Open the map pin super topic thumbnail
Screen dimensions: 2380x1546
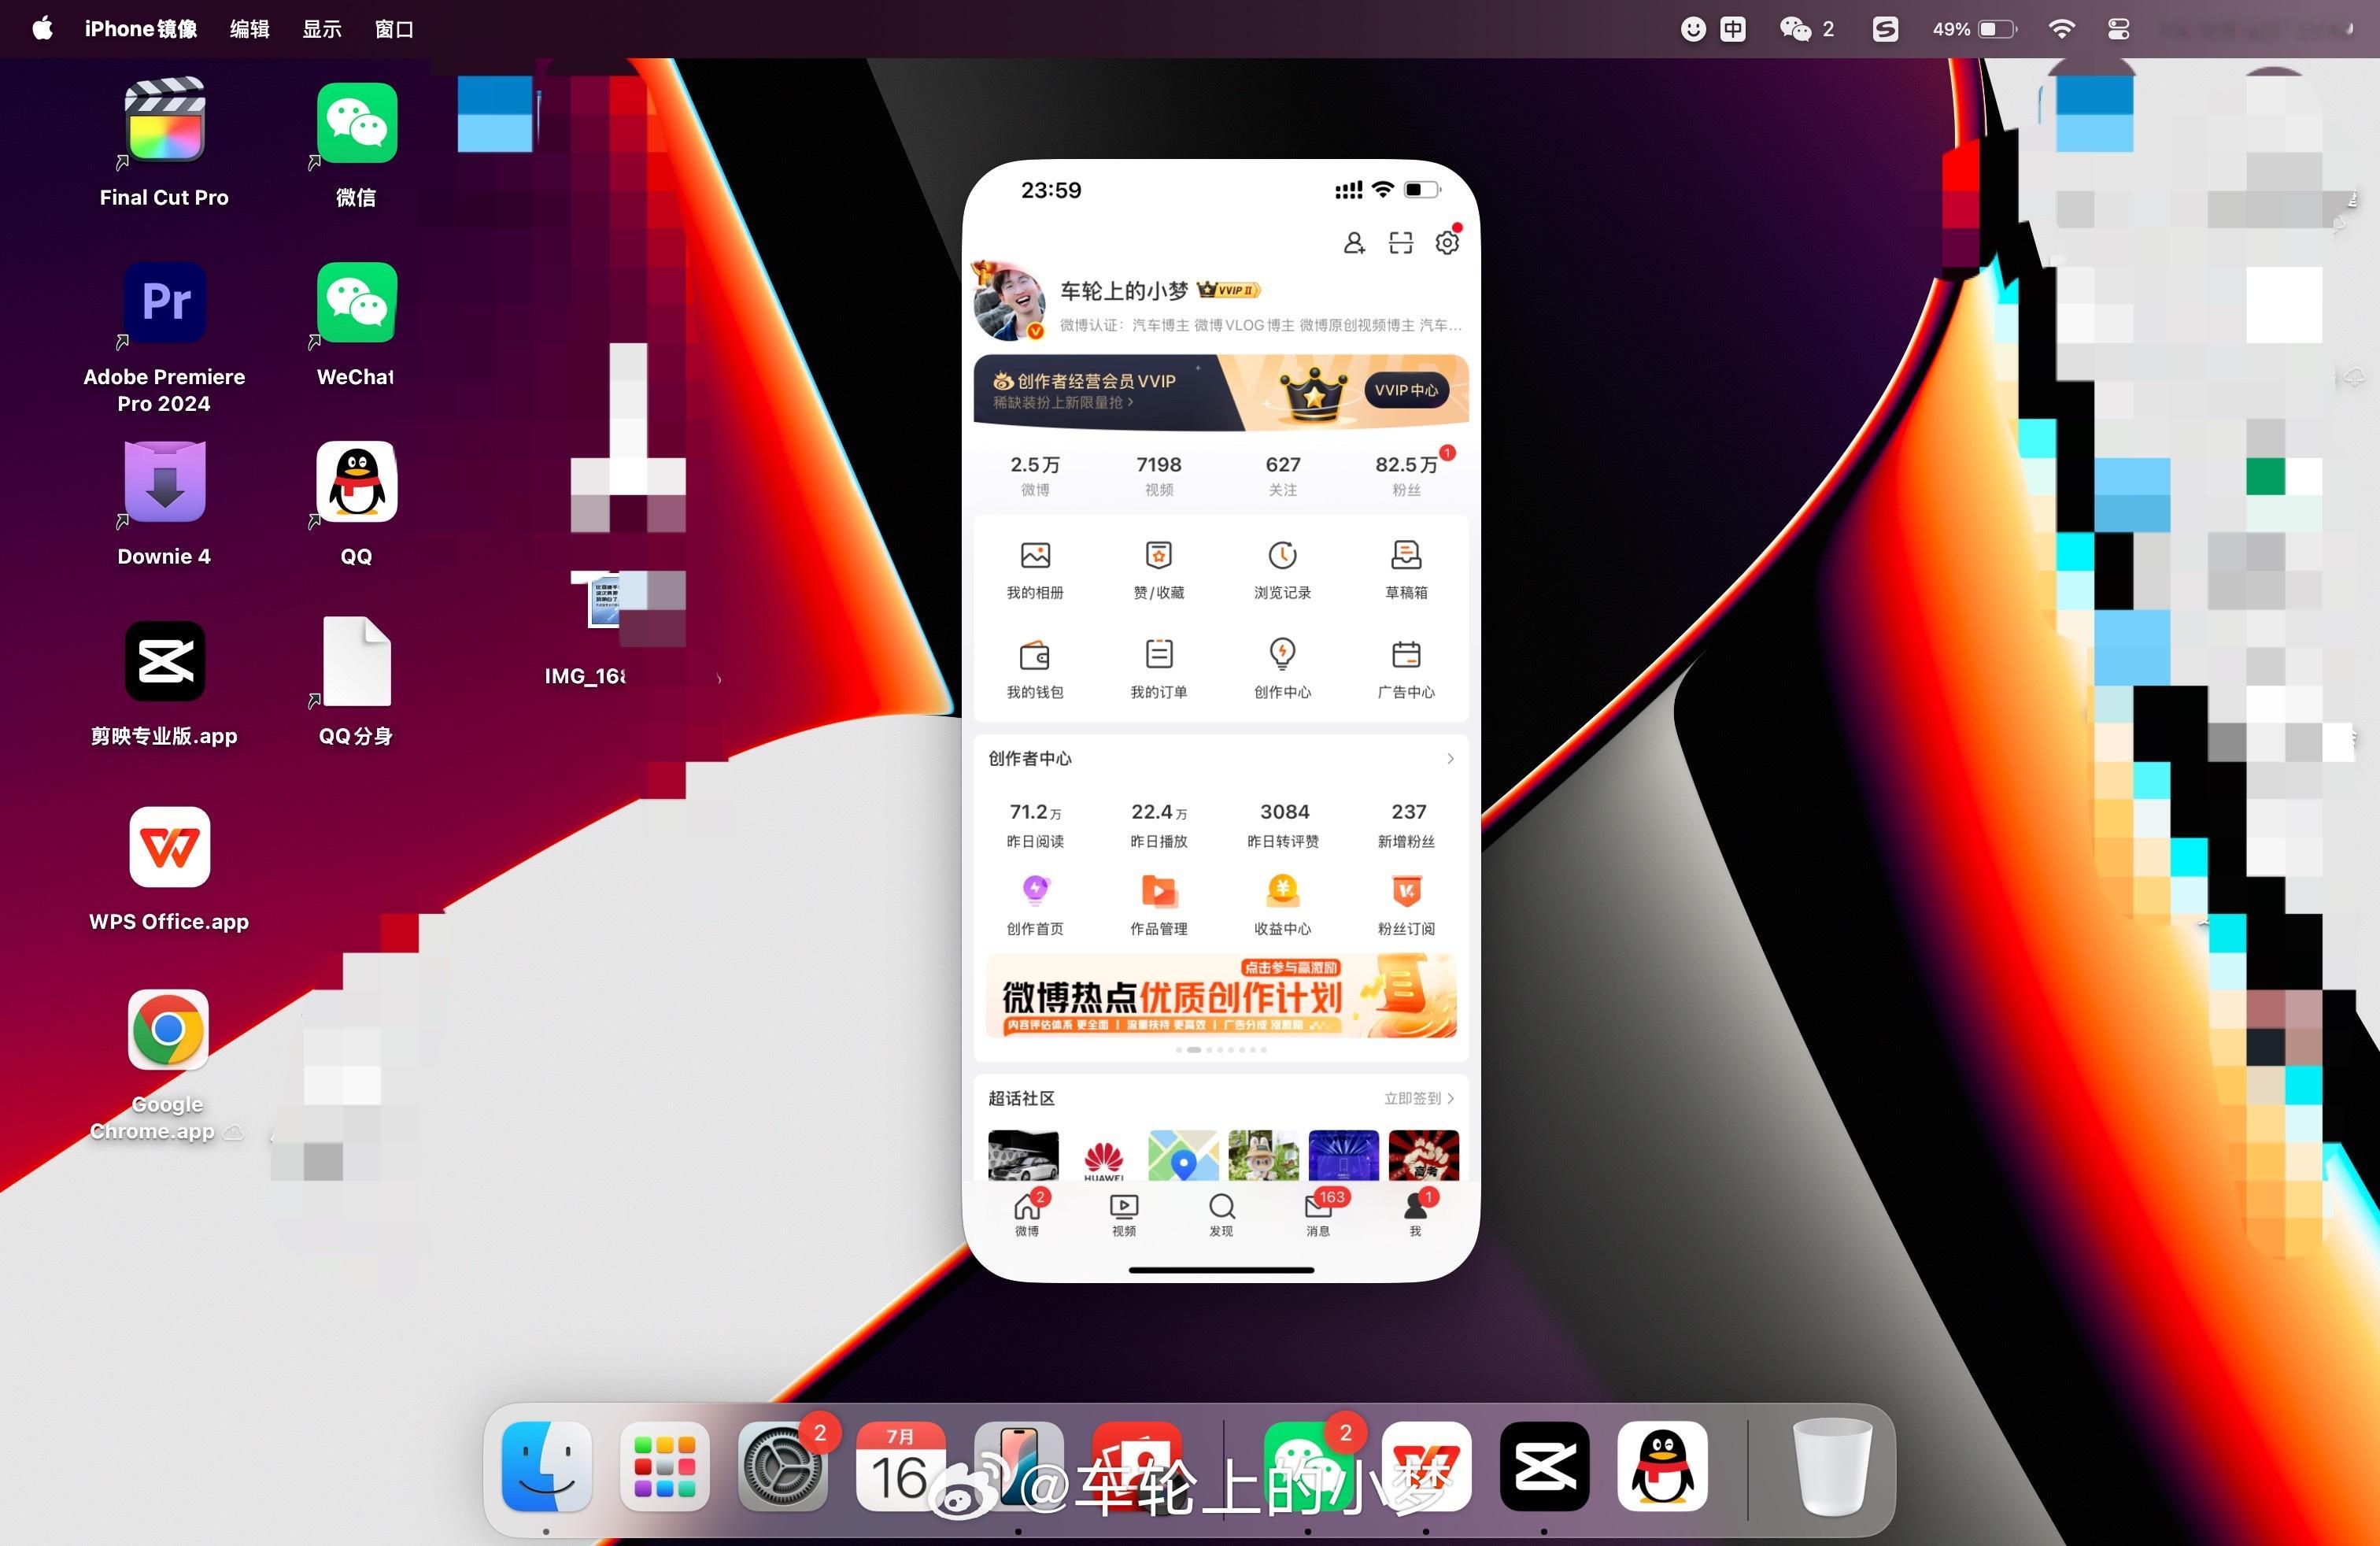(1184, 1156)
